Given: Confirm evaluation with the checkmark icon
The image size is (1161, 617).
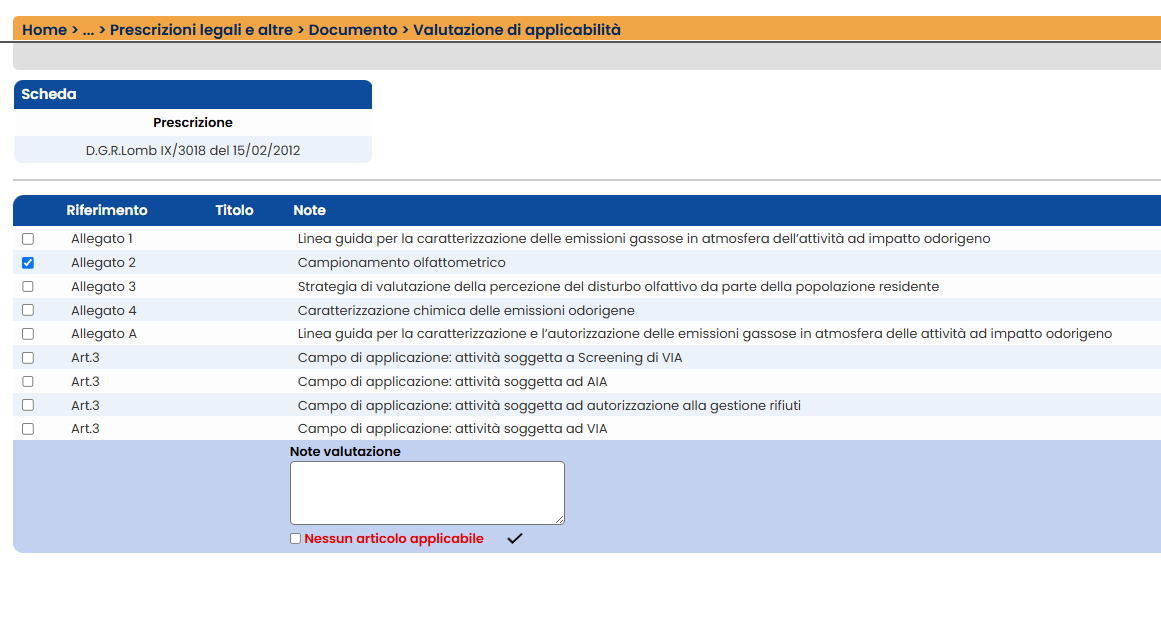Looking at the screenshot, I should pyautogui.click(x=515, y=538).
